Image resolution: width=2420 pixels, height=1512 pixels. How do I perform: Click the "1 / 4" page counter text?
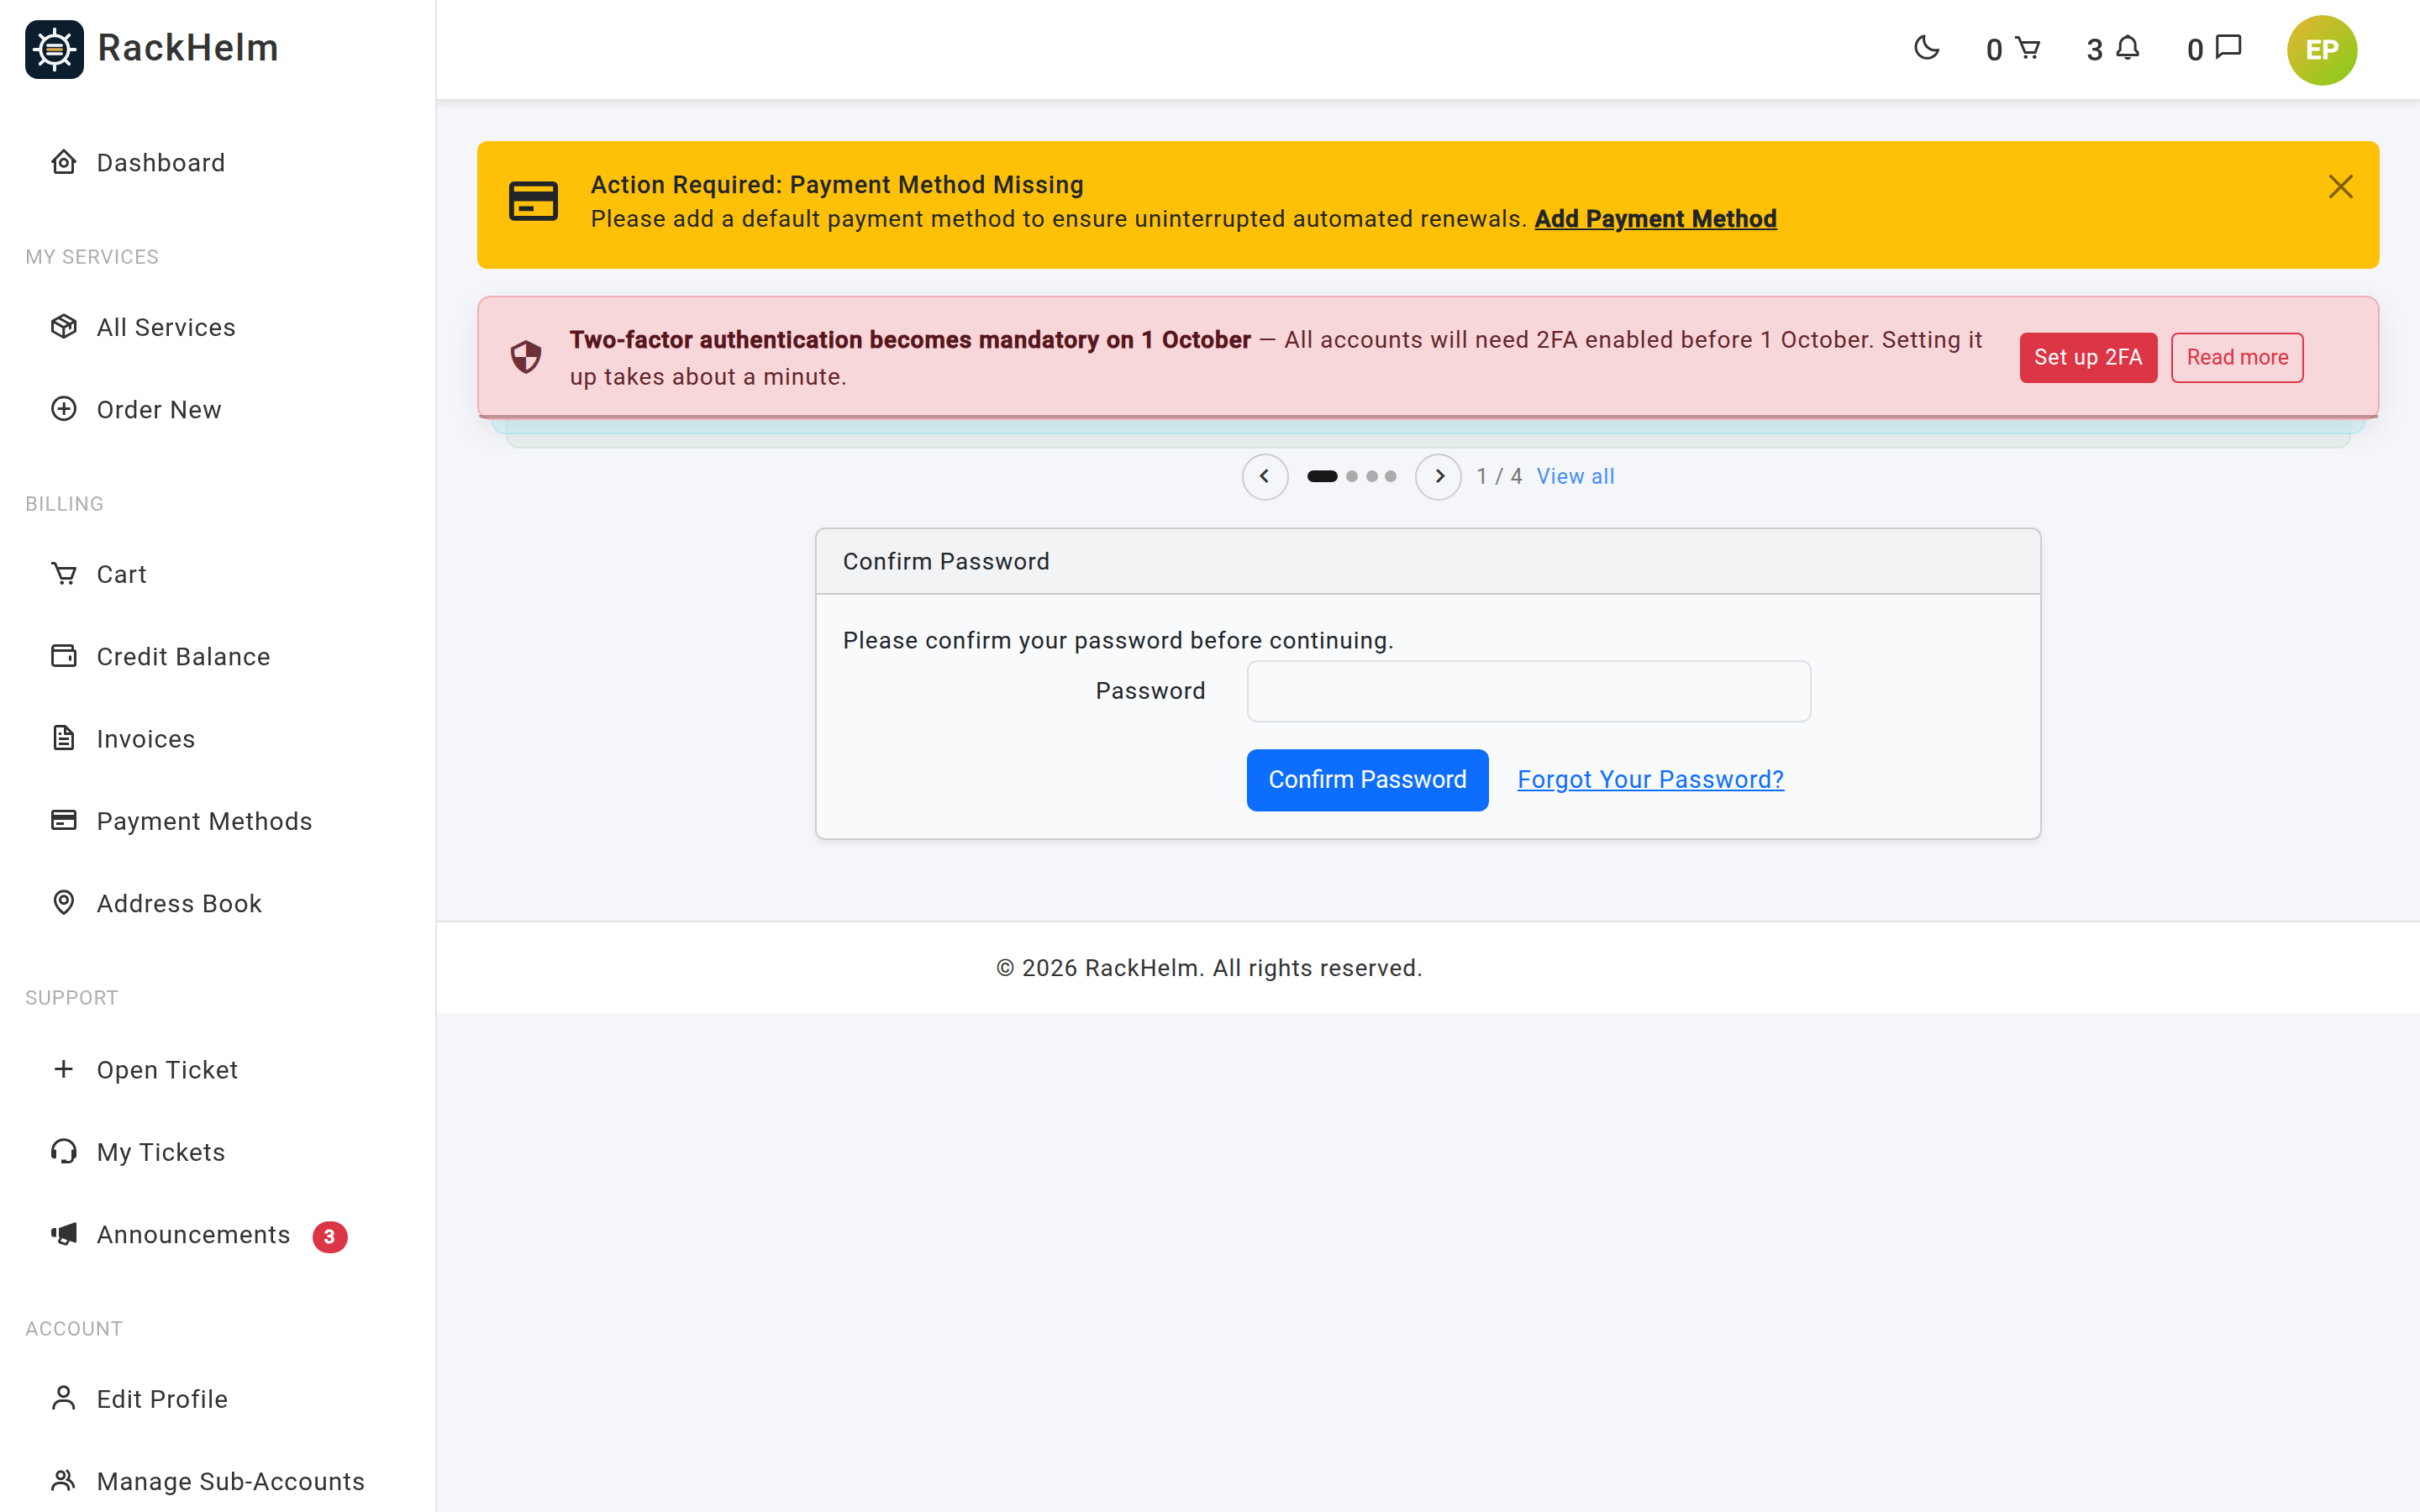pyautogui.click(x=1499, y=476)
